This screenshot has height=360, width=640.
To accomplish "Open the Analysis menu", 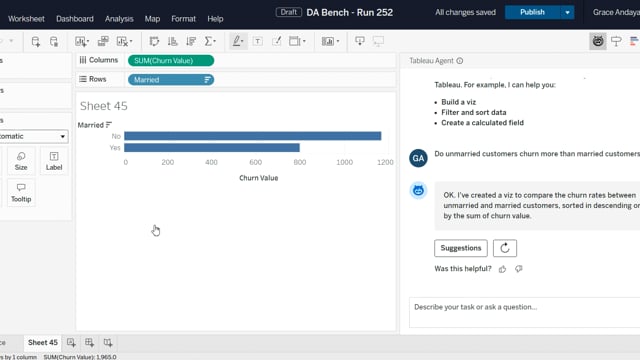I will (x=119, y=19).
